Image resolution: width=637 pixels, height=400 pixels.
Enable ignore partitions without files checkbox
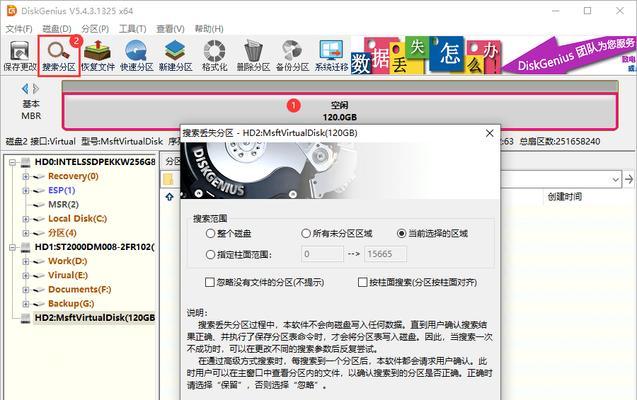(x=210, y=282)
